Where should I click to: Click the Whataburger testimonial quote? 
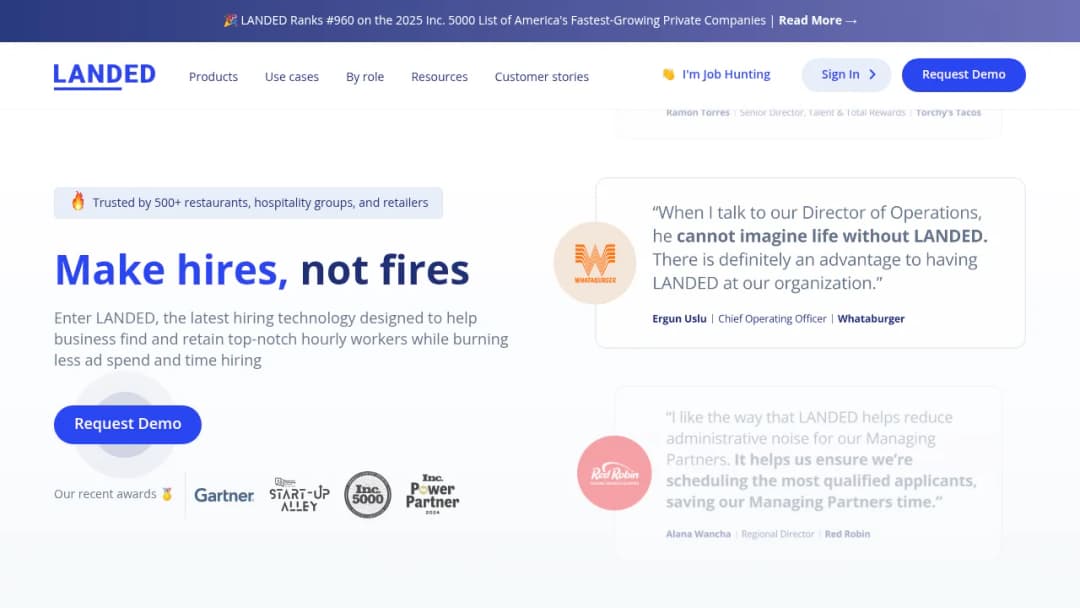click(x=820, y=248)
